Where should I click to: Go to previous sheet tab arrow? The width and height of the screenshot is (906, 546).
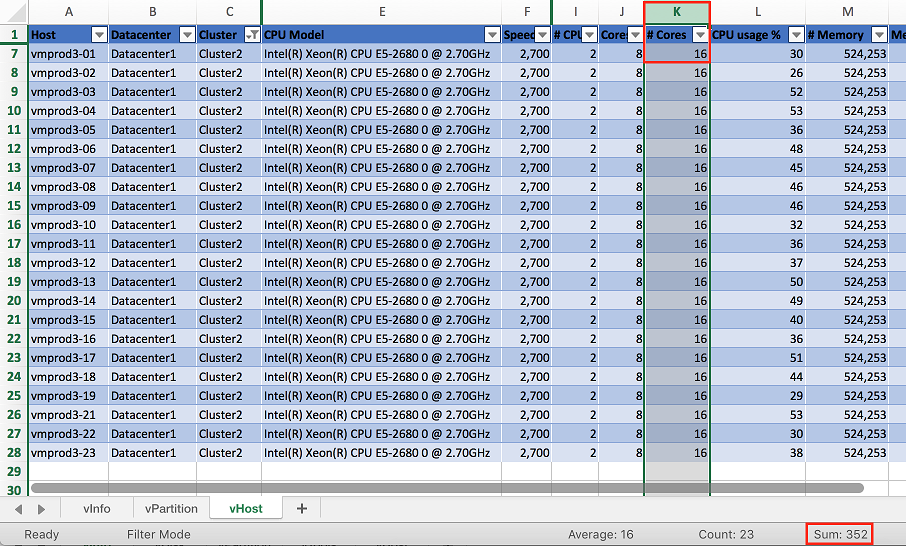[18, 509]
